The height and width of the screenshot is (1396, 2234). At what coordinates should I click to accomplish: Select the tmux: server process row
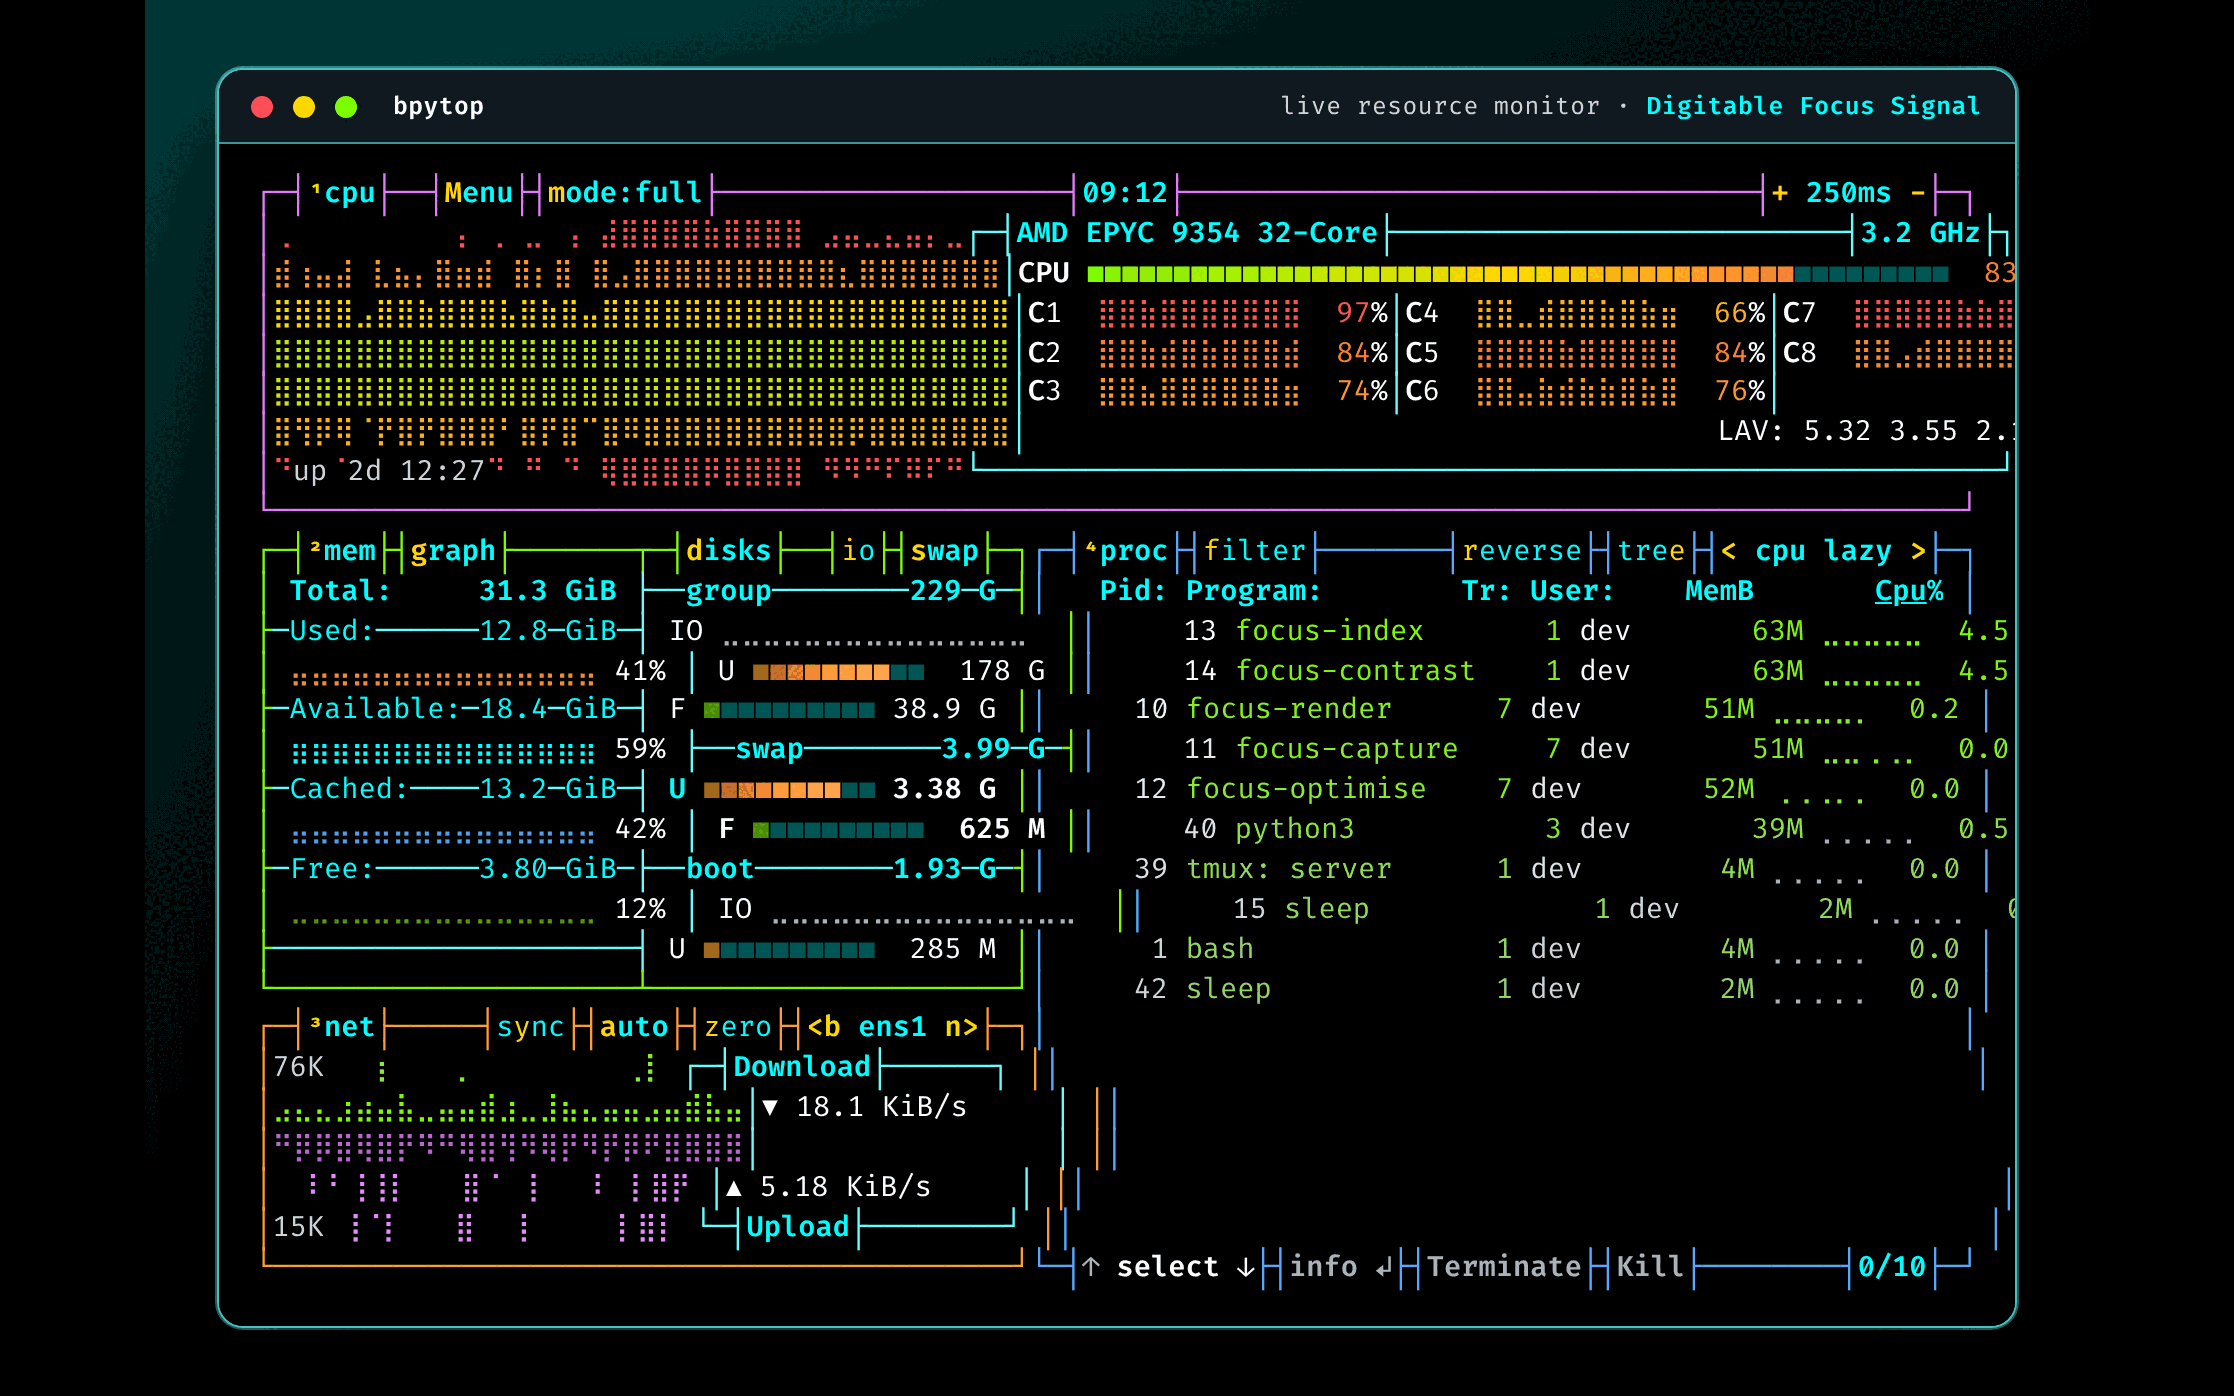pyautogui.click(x=1547, y=868)
